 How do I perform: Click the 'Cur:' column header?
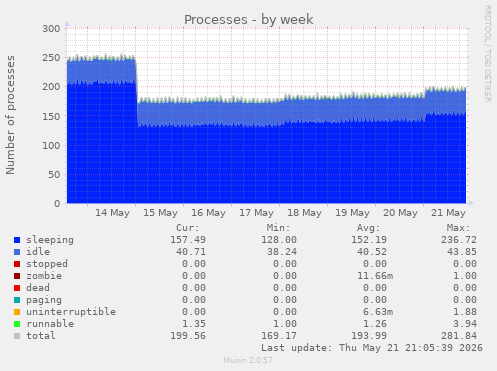click(x=188, y=228)
